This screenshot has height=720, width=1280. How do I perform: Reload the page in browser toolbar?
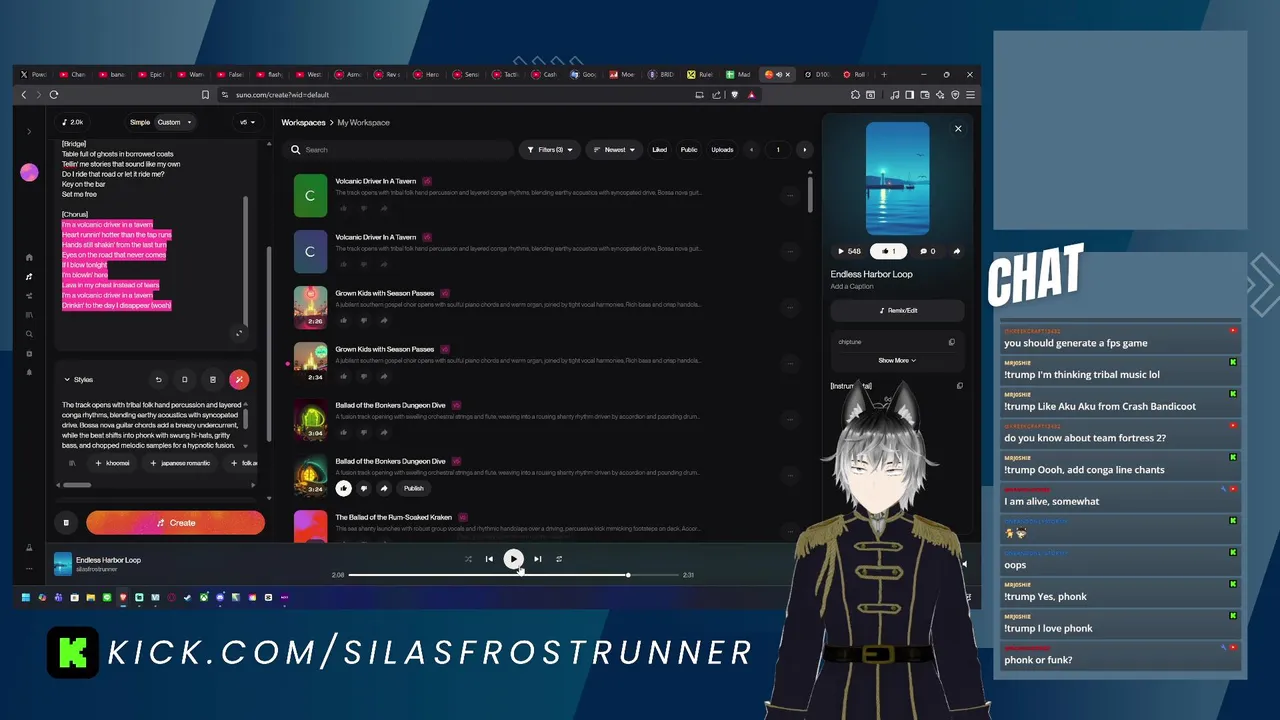tap(54, 95)
